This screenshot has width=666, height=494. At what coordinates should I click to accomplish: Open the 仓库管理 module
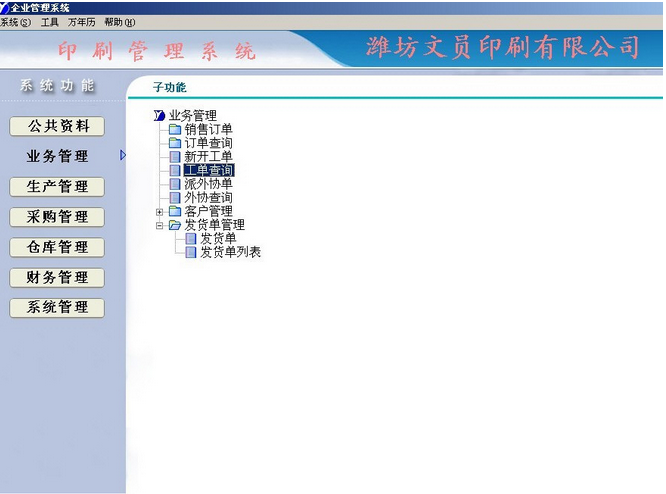pyautogui.click(x=57, y=247)
